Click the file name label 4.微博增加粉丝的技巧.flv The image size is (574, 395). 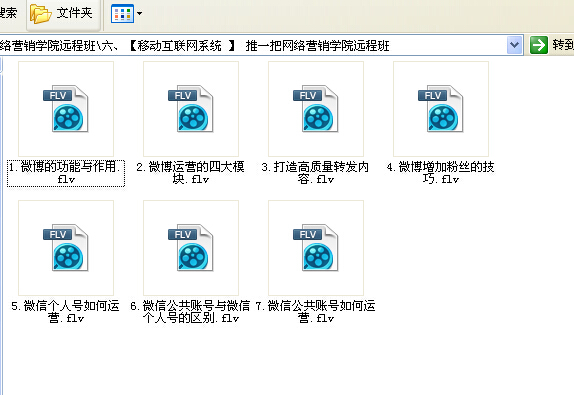441,173
